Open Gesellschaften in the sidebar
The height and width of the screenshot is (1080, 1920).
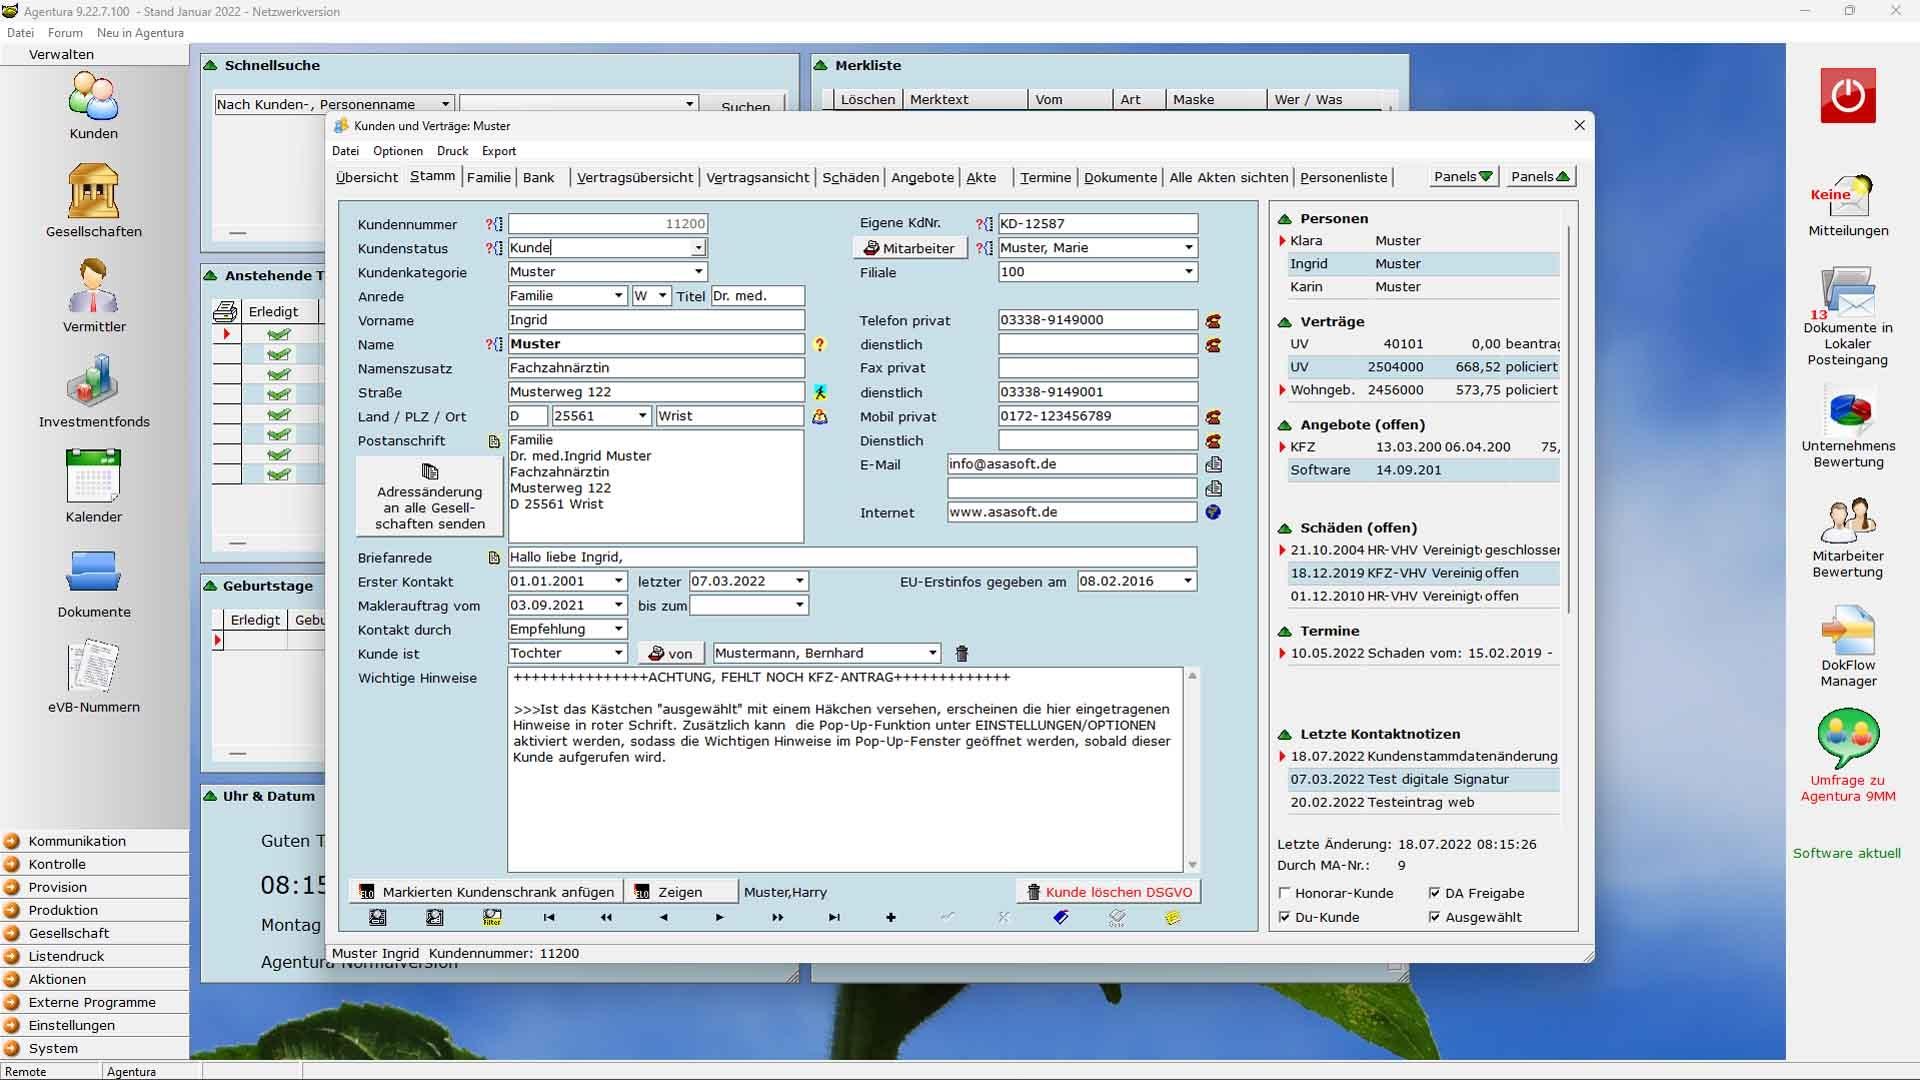pos(93,192)
